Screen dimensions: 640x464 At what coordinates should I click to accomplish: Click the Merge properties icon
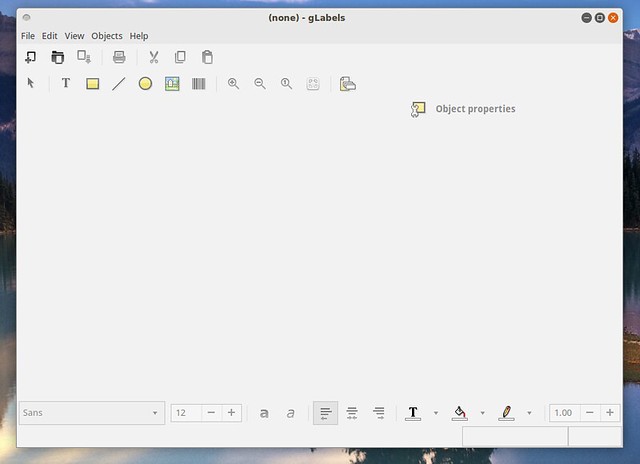(347, 84)
